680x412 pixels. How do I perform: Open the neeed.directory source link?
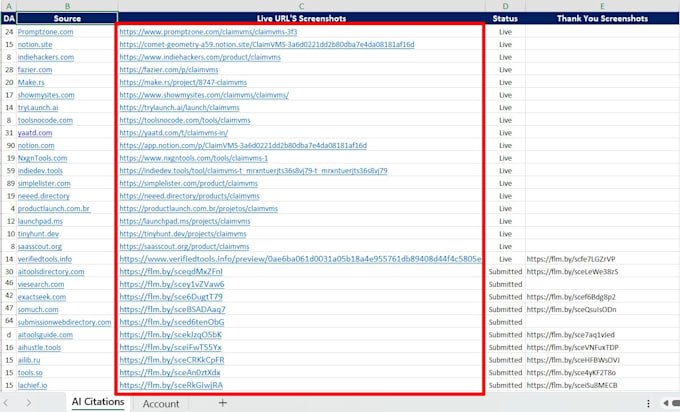(43, 196)
